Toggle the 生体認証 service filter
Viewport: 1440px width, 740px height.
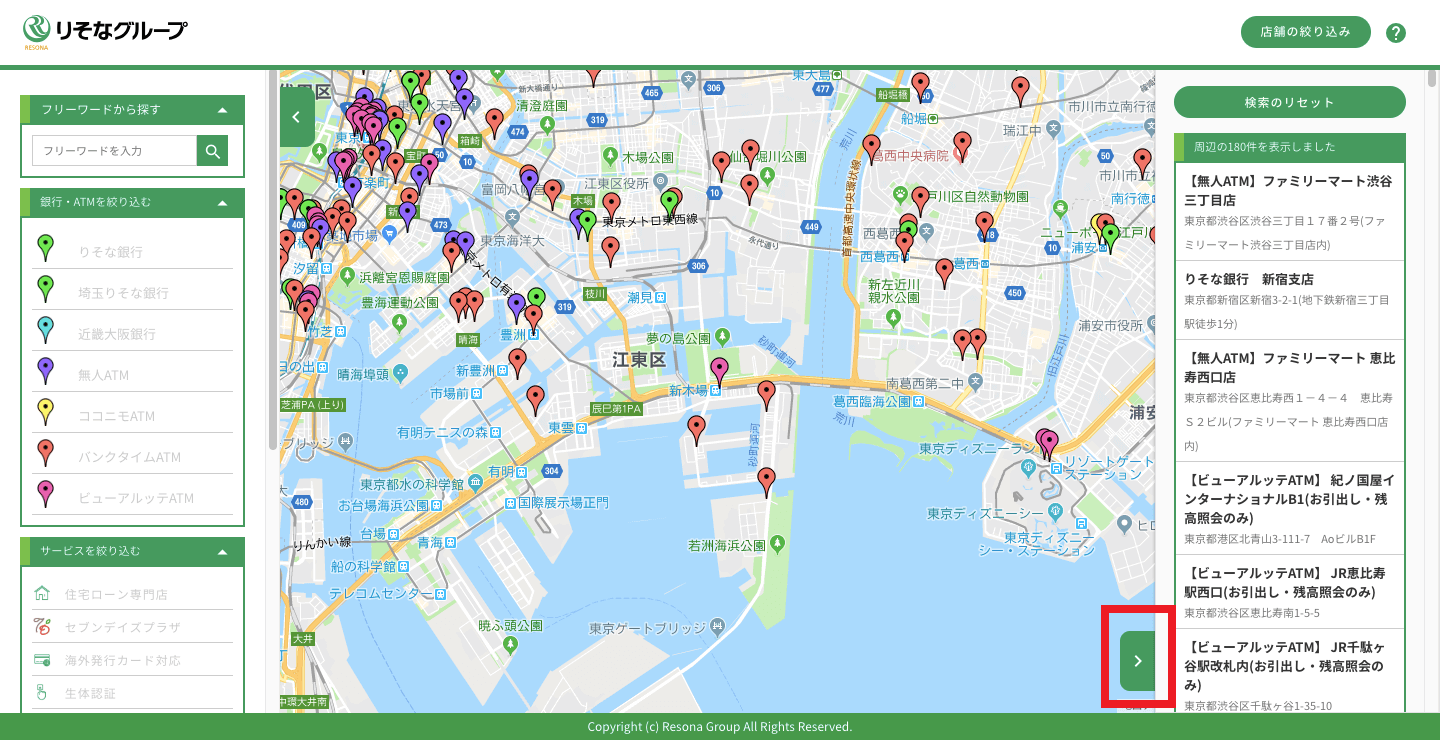(132, 693)
